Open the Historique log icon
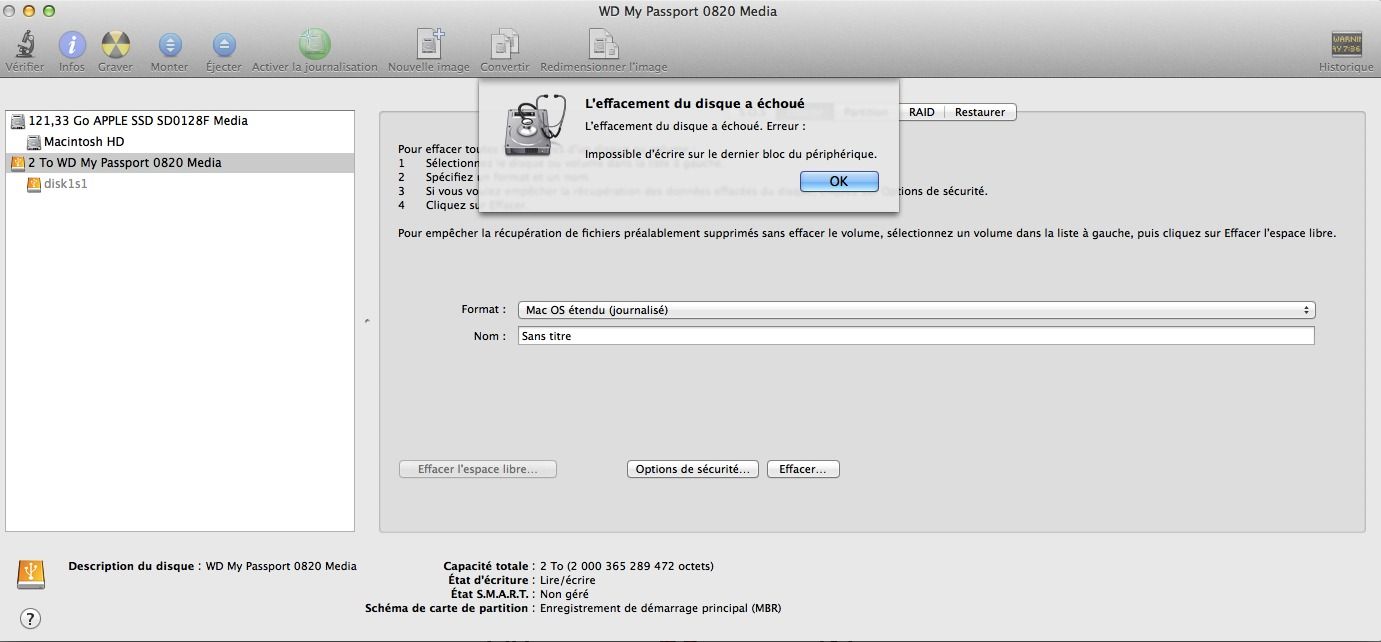1381x642 pixels. [x=1346, y=45]
